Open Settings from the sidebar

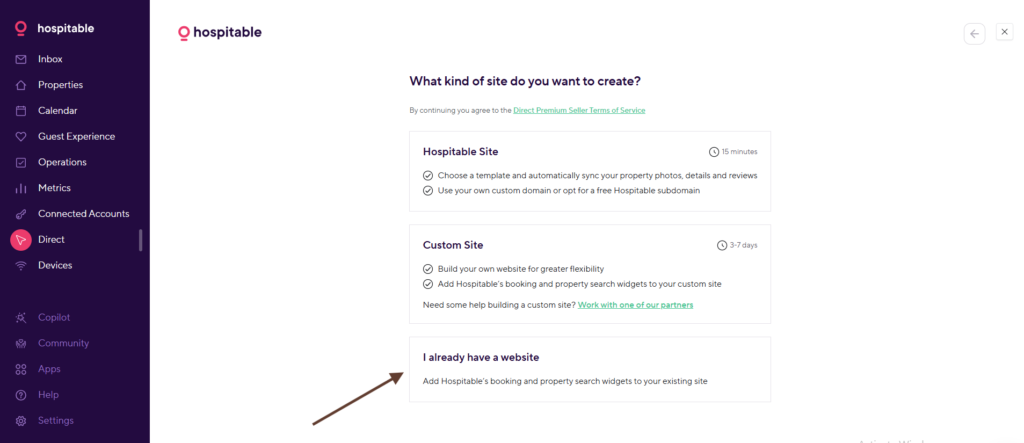click(55, 420)
